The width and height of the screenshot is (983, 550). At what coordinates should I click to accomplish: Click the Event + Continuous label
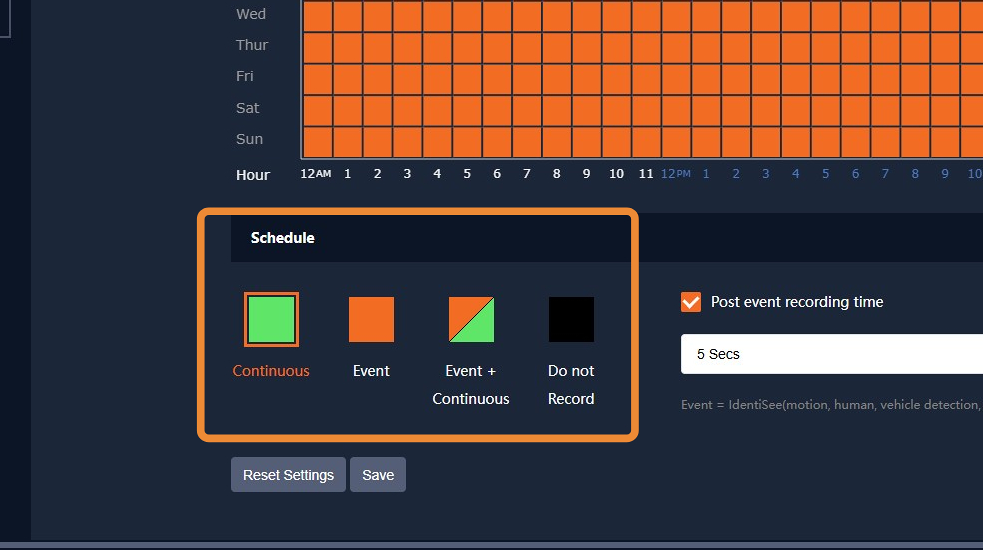[x=471, y=384]
